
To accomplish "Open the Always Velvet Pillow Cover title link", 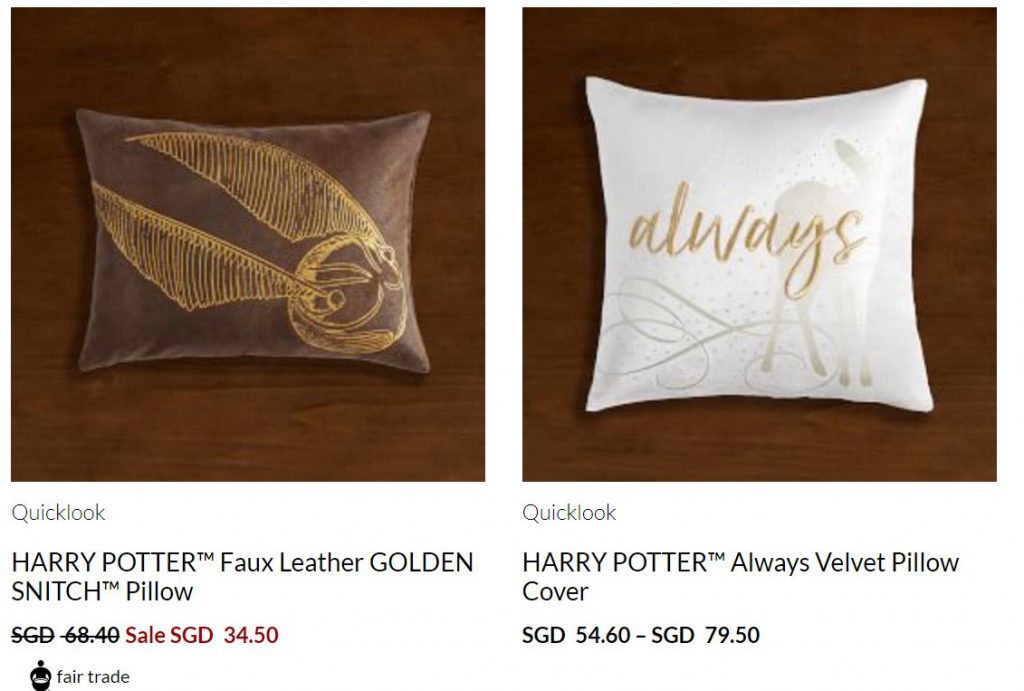I will coord(741,577).
